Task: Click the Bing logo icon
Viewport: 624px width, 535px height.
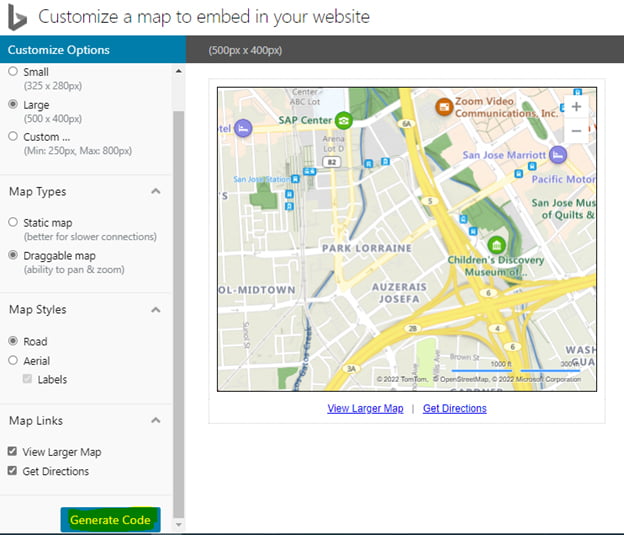Action: point(18,17)
